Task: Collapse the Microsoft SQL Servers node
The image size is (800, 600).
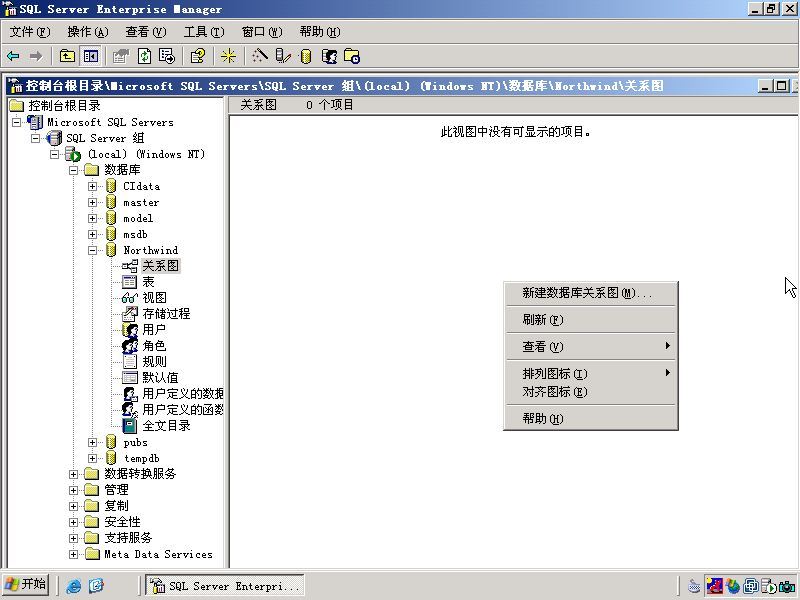Action: (17, 122)
